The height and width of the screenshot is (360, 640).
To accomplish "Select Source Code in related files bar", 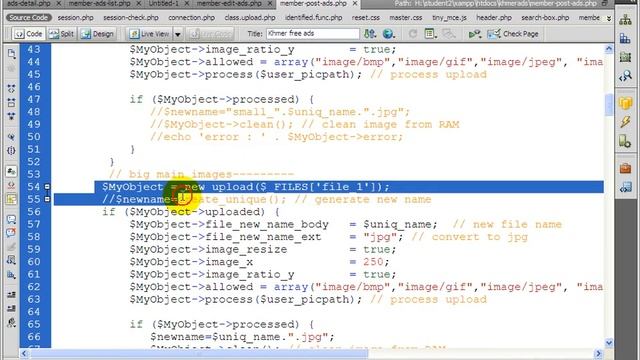I will [x=28, y=18].
